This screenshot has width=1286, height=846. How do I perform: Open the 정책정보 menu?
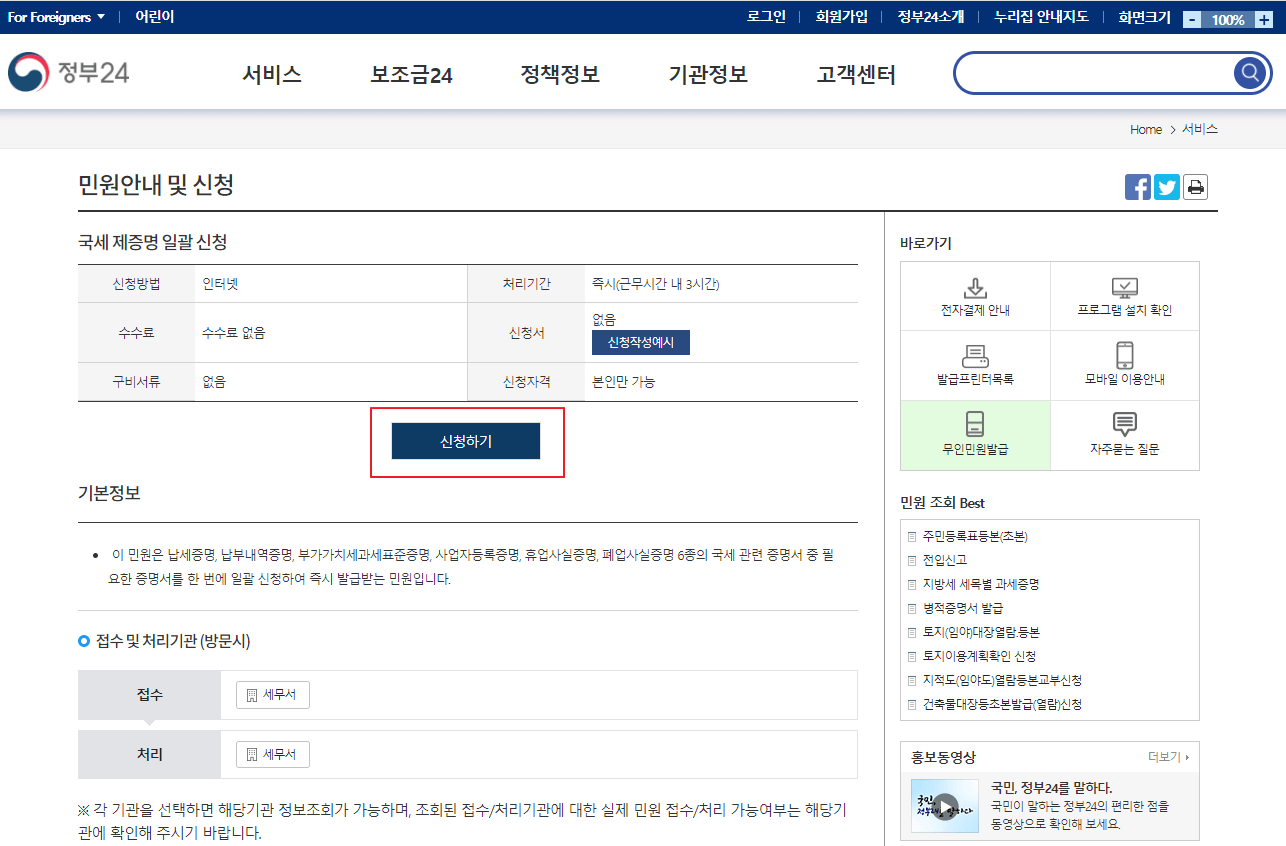[x=560, y=75]
